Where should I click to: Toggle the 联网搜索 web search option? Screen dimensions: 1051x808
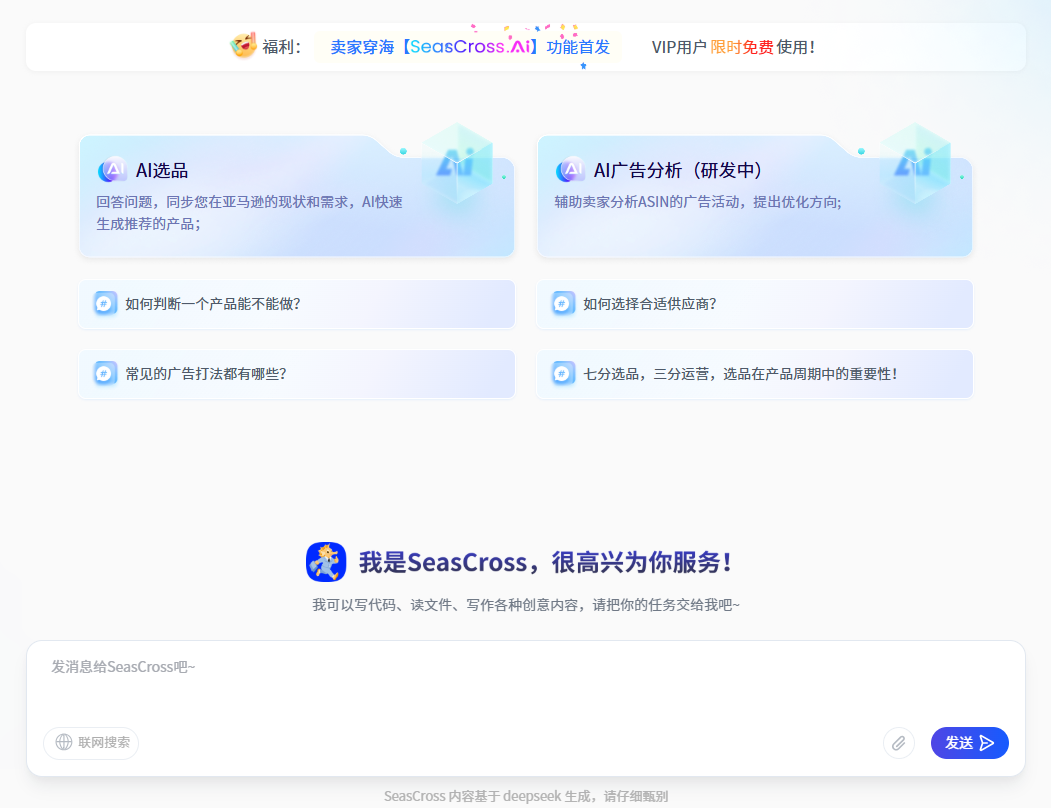(91, 742)
